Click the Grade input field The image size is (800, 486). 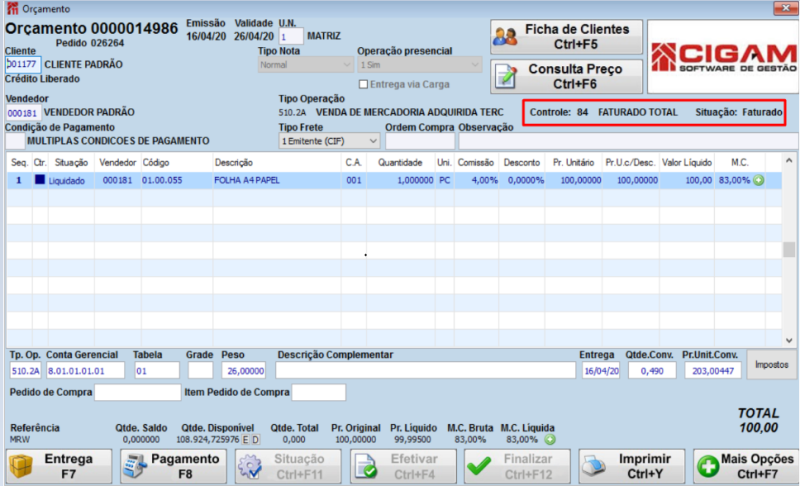201,371
